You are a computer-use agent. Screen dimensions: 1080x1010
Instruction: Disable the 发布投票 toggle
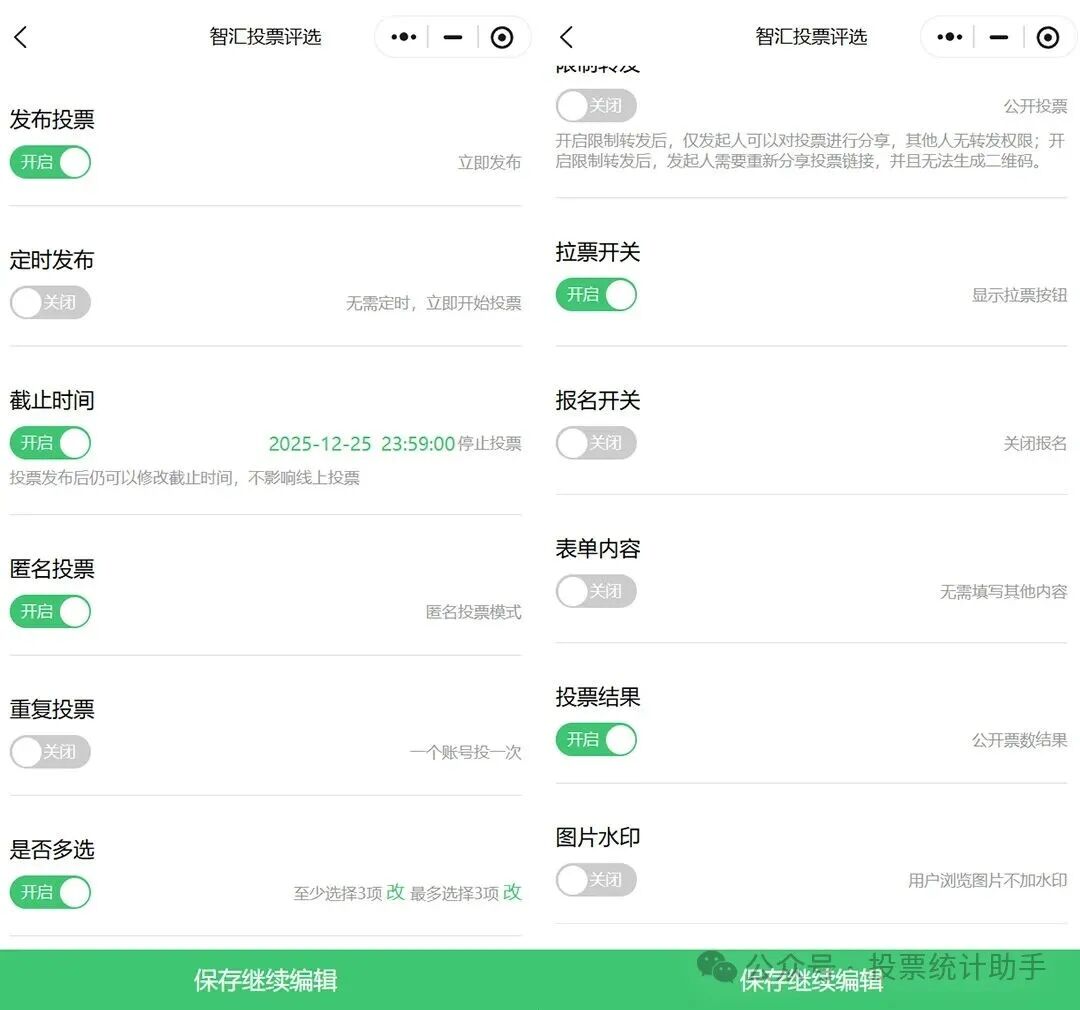click(x=49, y=162)
